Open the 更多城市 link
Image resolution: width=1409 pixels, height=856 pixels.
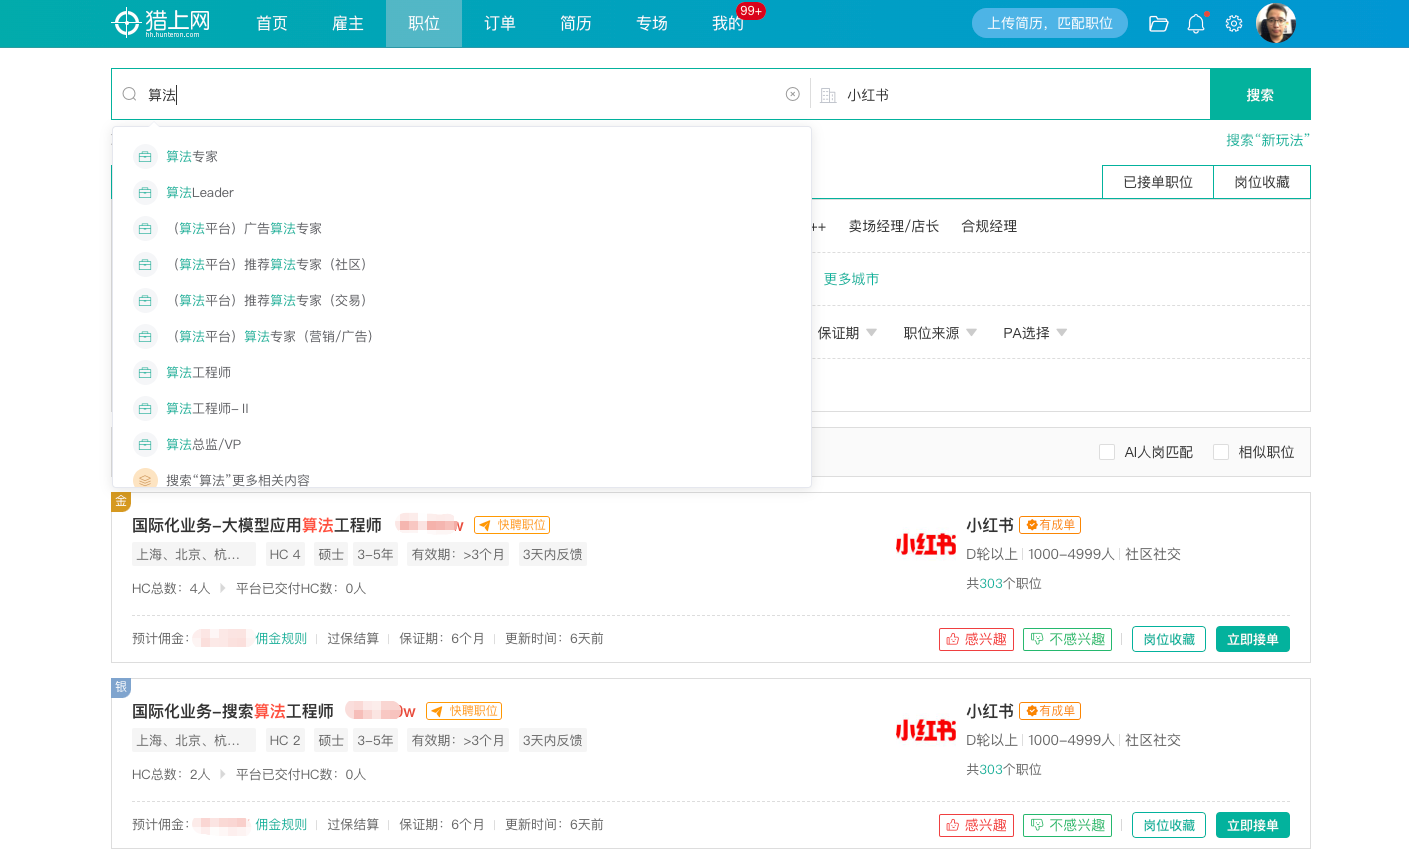coord(851,279)
